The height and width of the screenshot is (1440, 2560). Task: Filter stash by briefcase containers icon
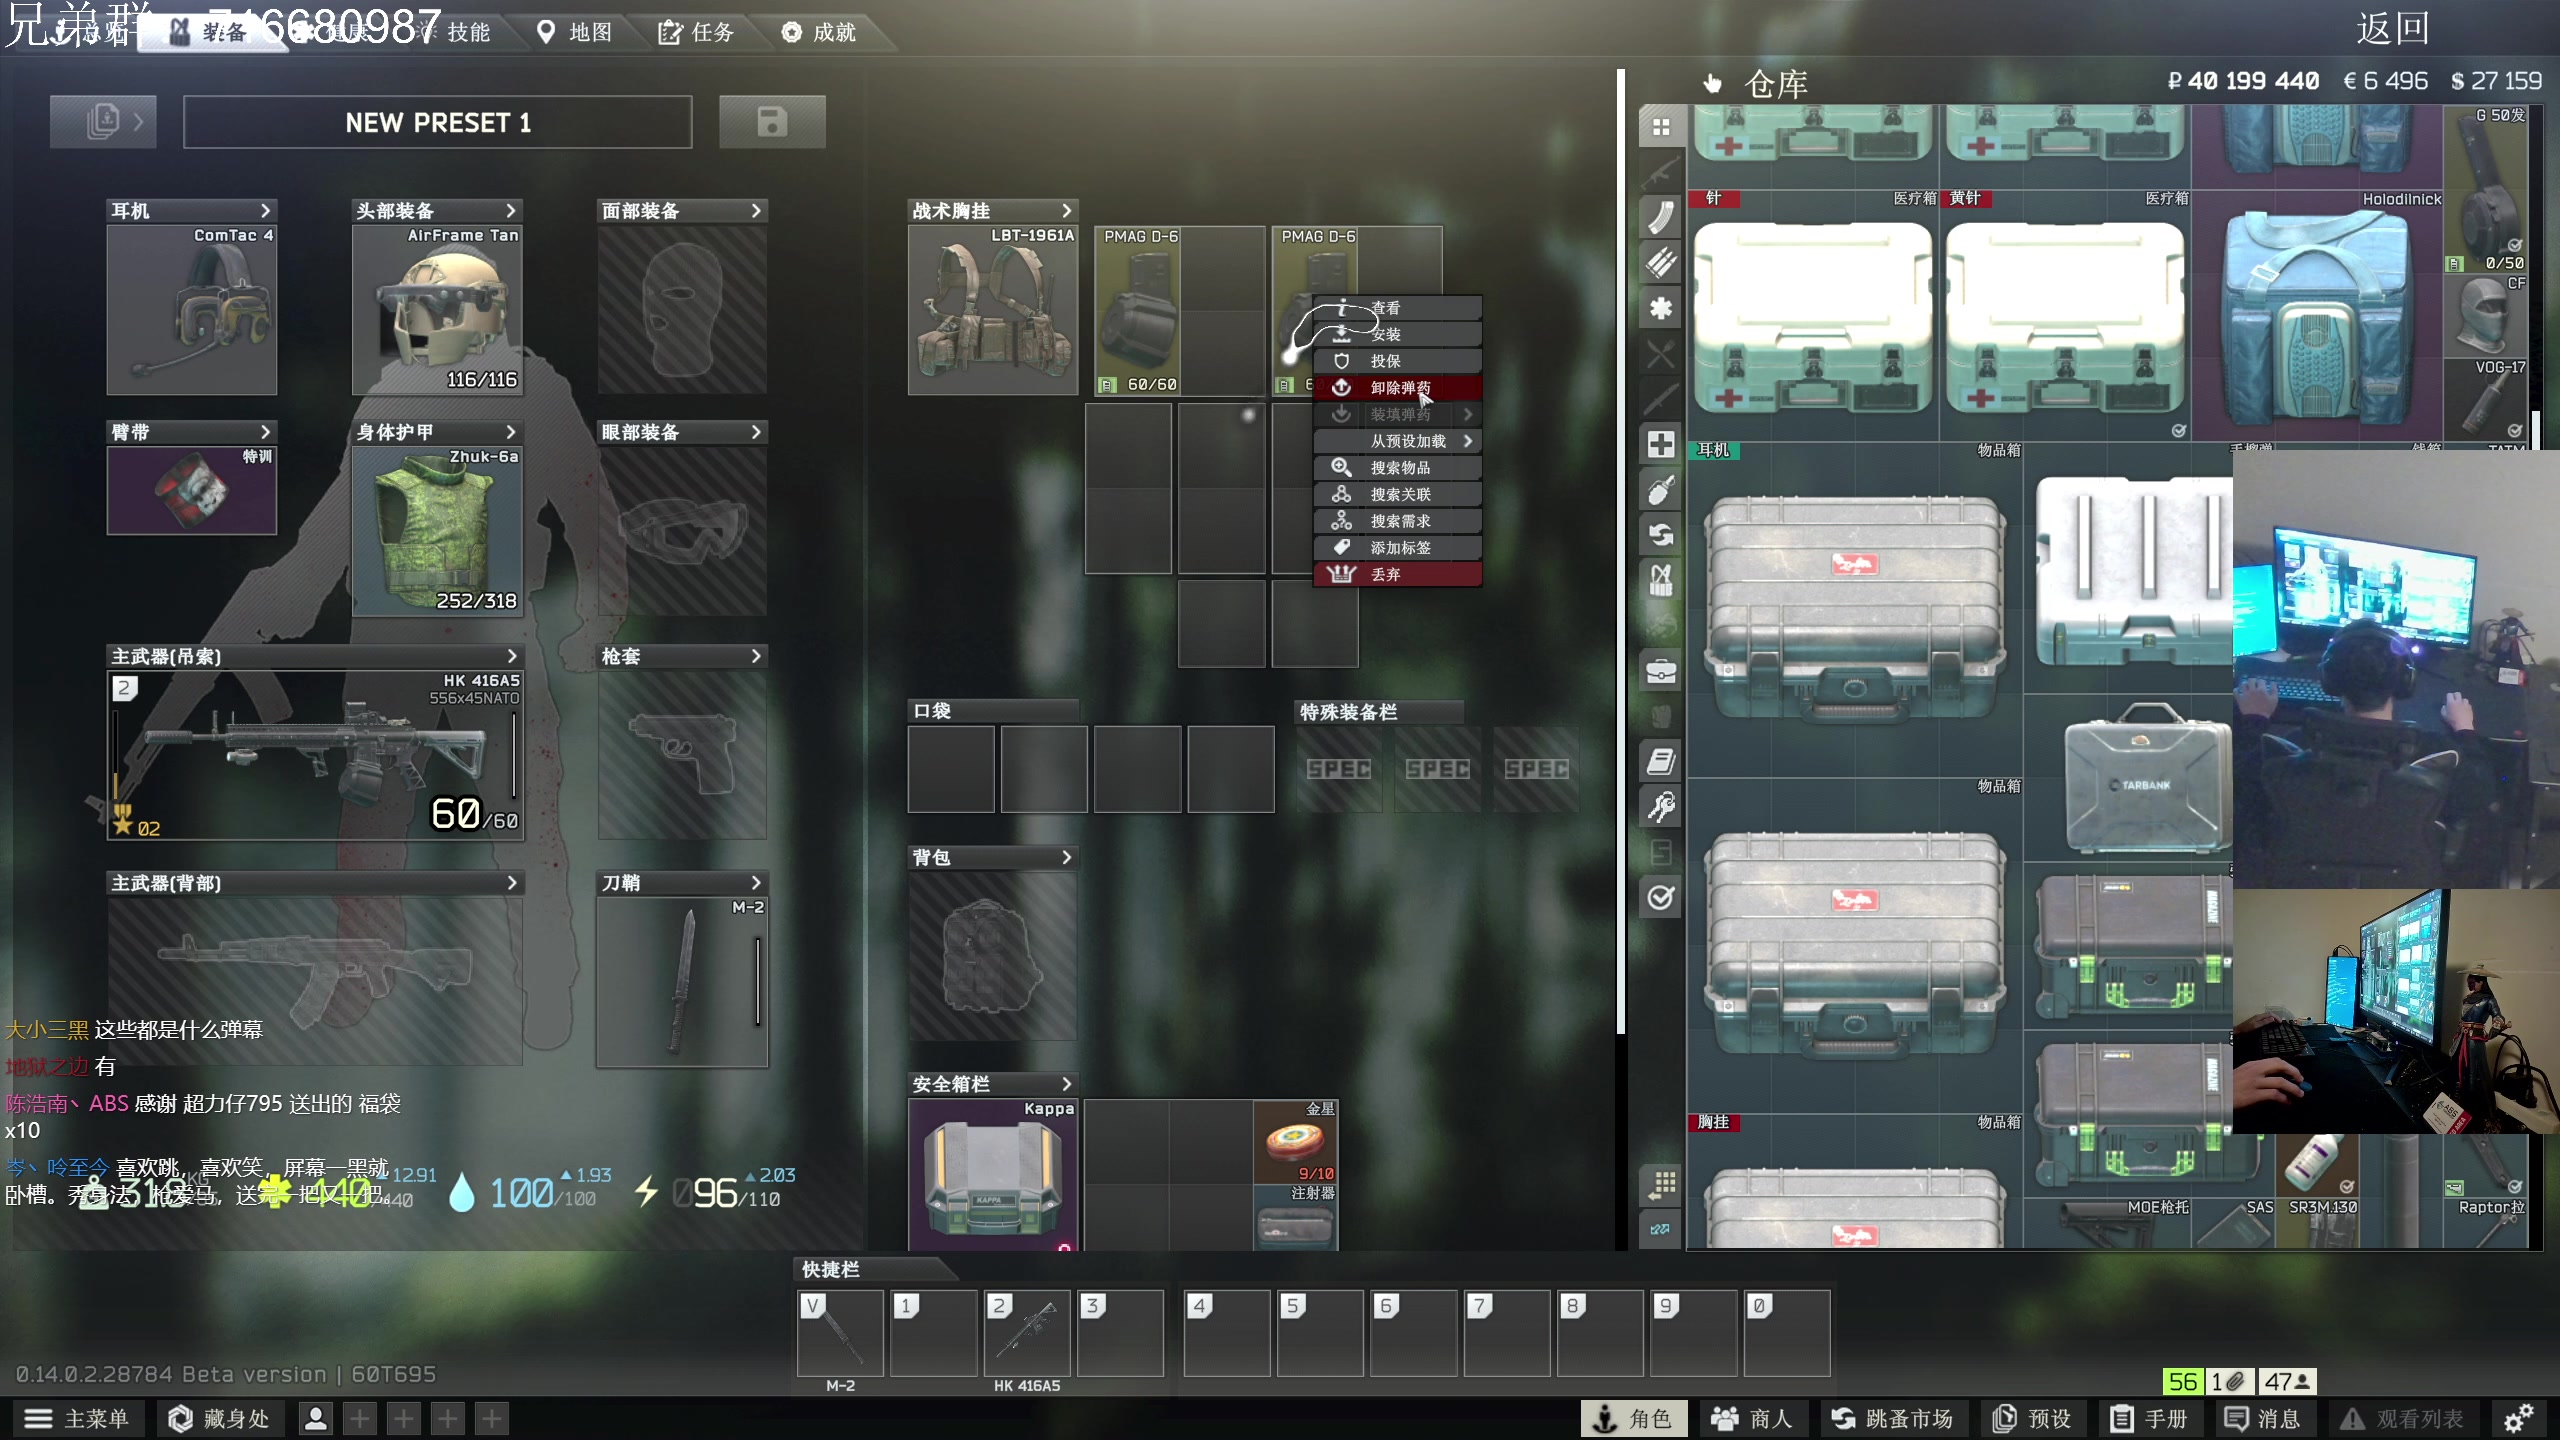(x=1661, y=671)
